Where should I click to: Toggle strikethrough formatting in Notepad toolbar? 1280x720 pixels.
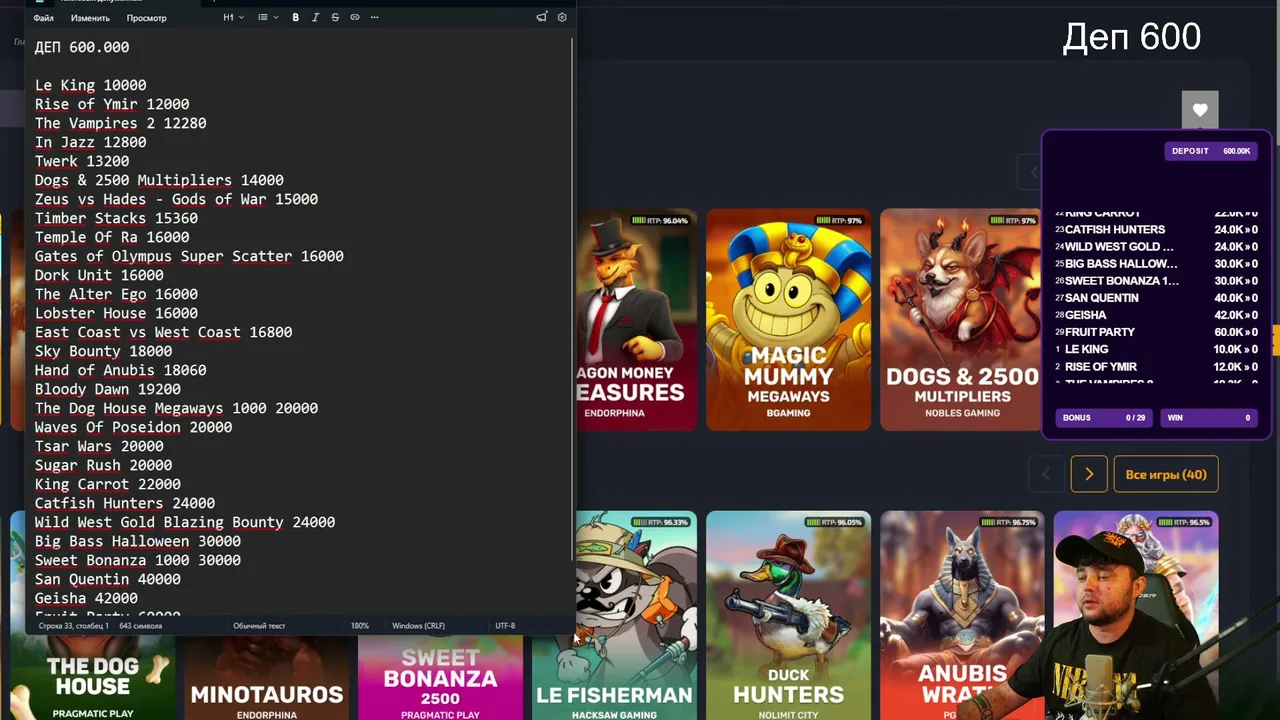[x=335, y=17]
